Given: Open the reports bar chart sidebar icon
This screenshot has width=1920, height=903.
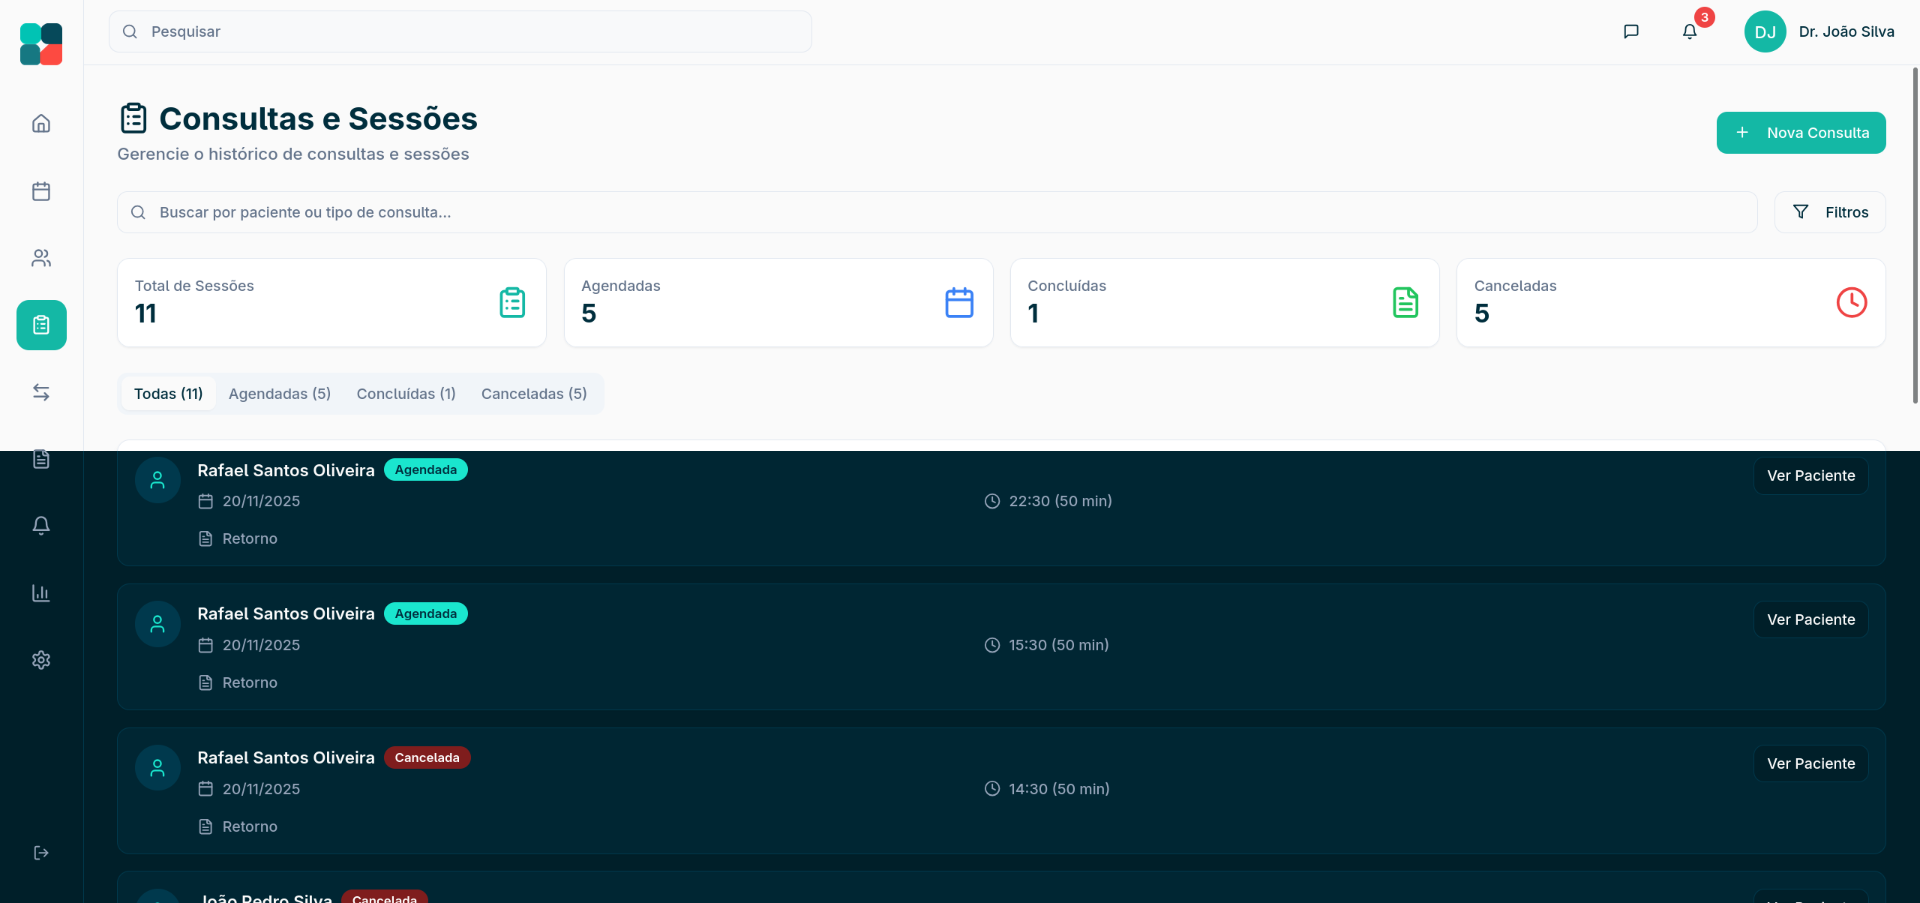Looking at the screenshot, I should 41,593.
